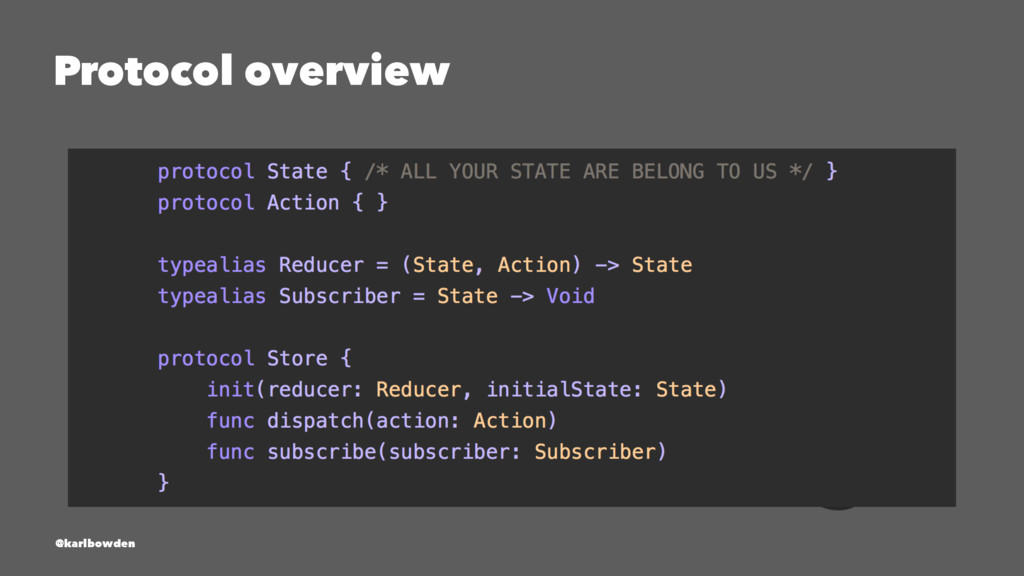
Task: Click the closing brace of Store protocol
Action: (x=163, y=483)
